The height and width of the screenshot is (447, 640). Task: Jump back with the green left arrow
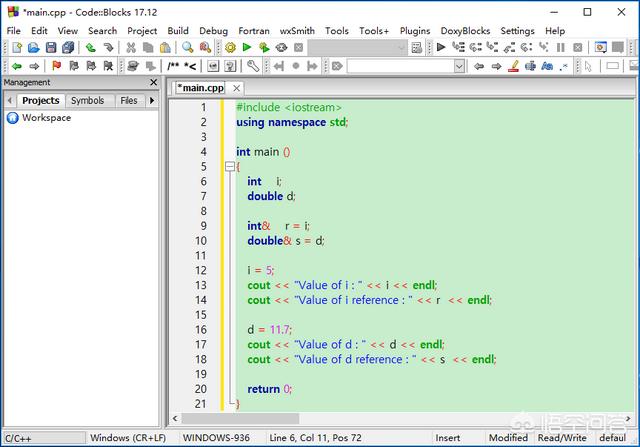click(16, 66)
